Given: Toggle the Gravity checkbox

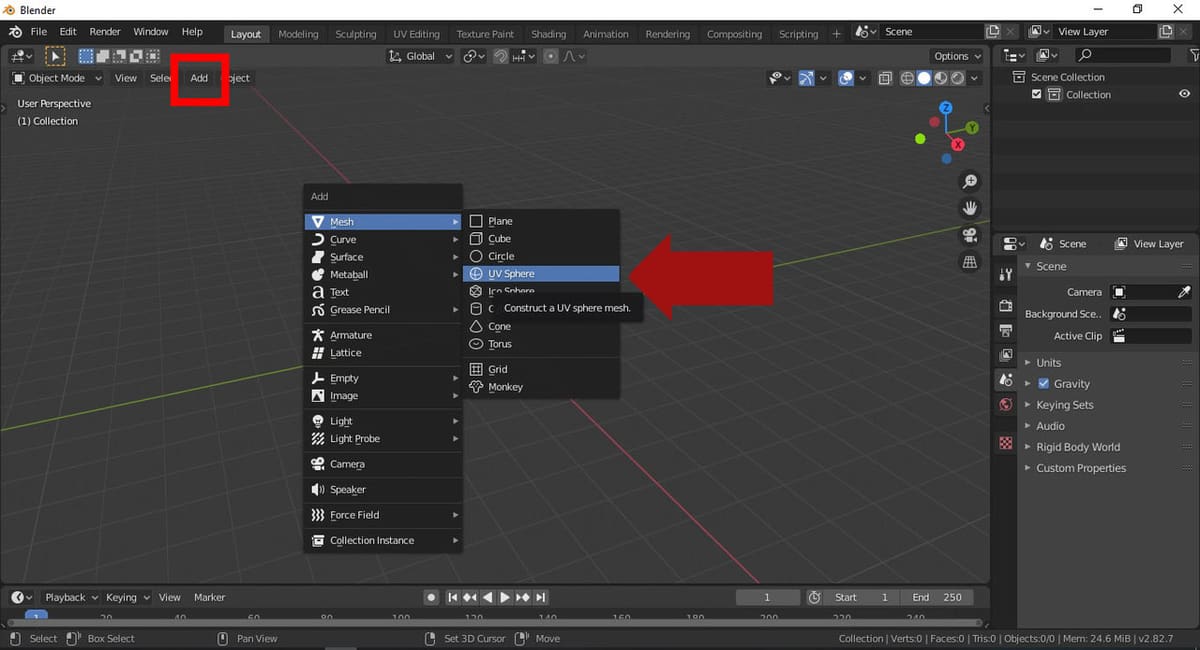Looking at the screenshot, I should pyautogui.click(x=1044, y=384).
